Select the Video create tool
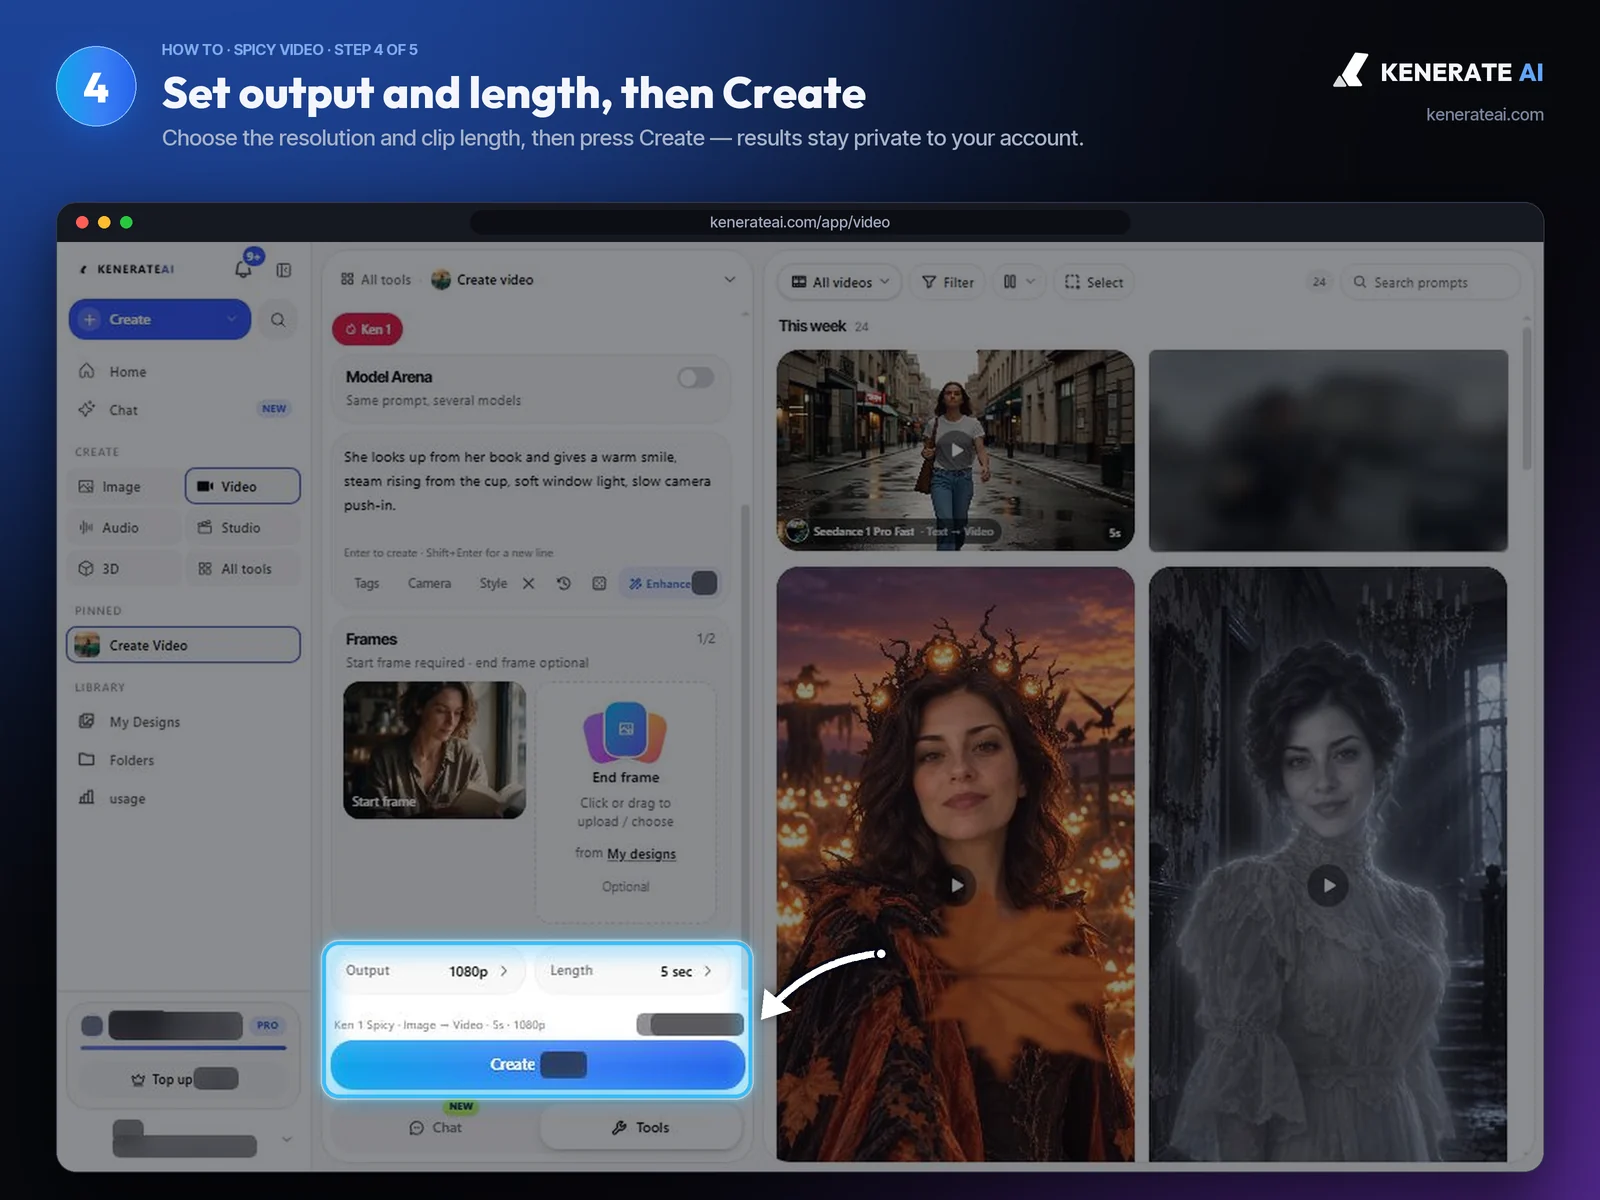Screen dimensions: 1600x1200 click(x=243, y=486)
